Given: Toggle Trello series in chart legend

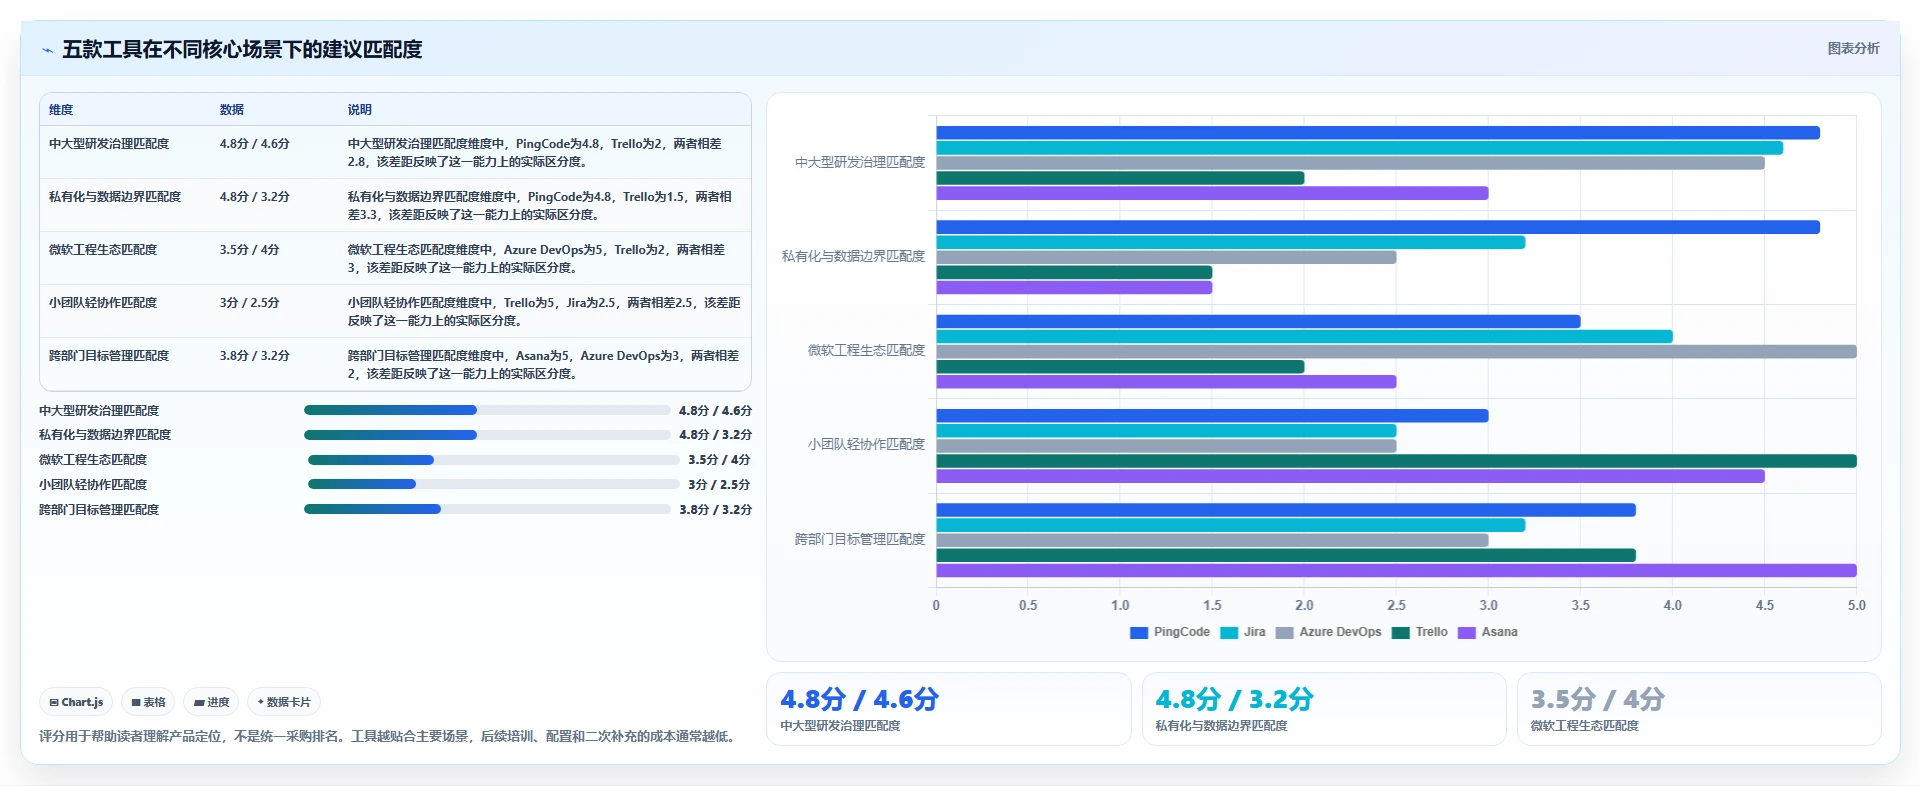Looking at the screenshot, I should (1419, 632).
